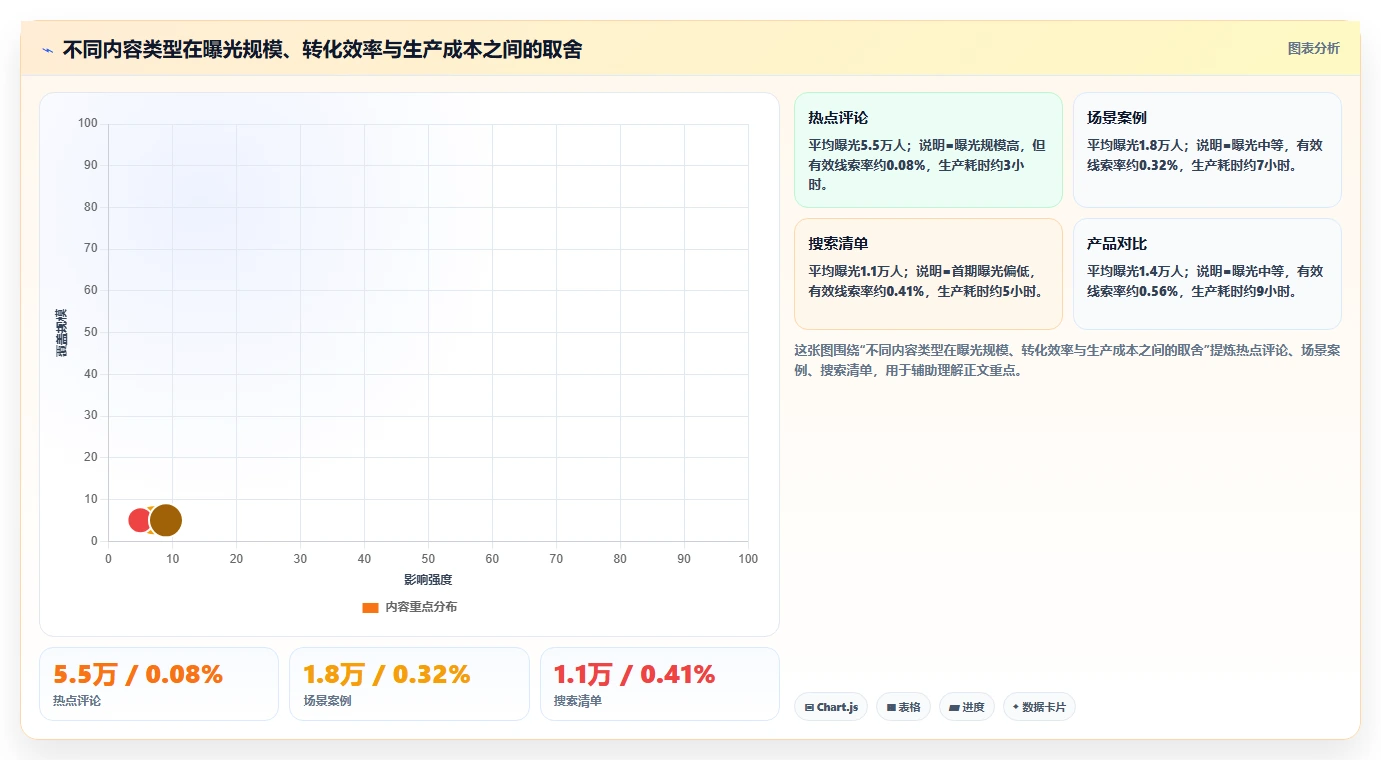Image resolution: width=1381 pixels, height=760 pixels.
Task: Click the main title about 曝光规模 trade-offs
Action: (322, 49)
